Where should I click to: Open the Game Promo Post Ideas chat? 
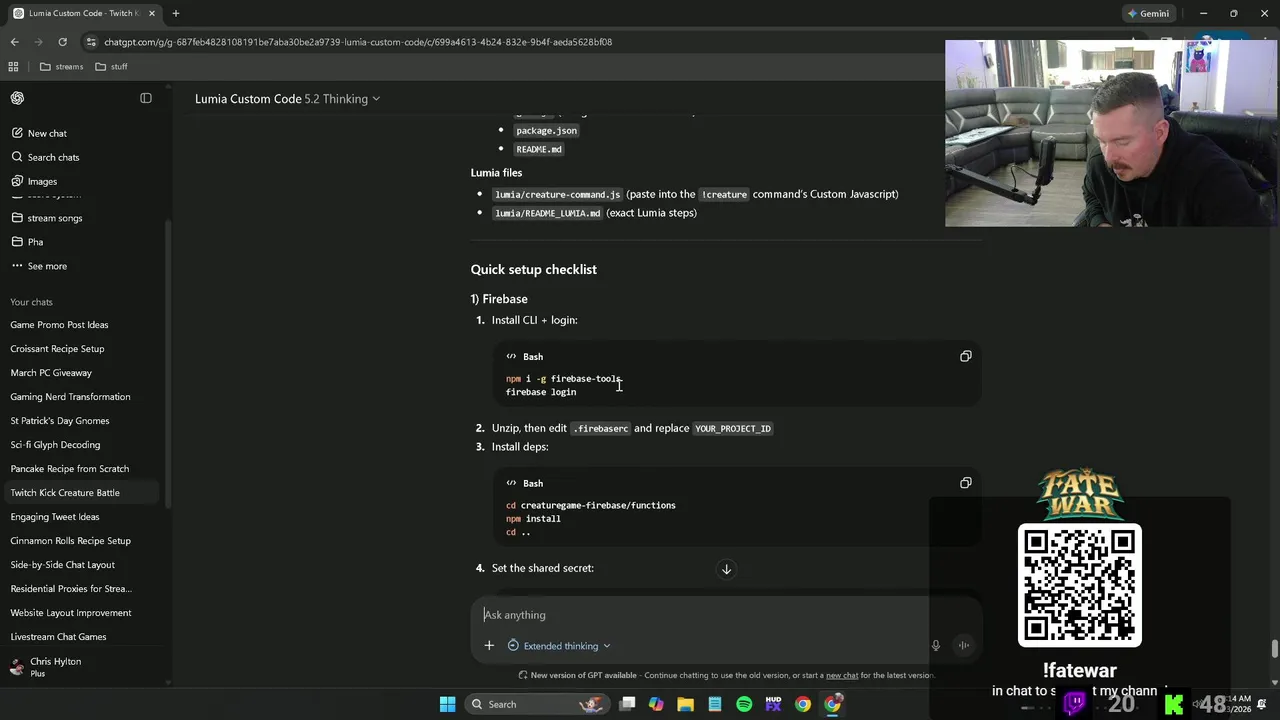coord(59,325)
